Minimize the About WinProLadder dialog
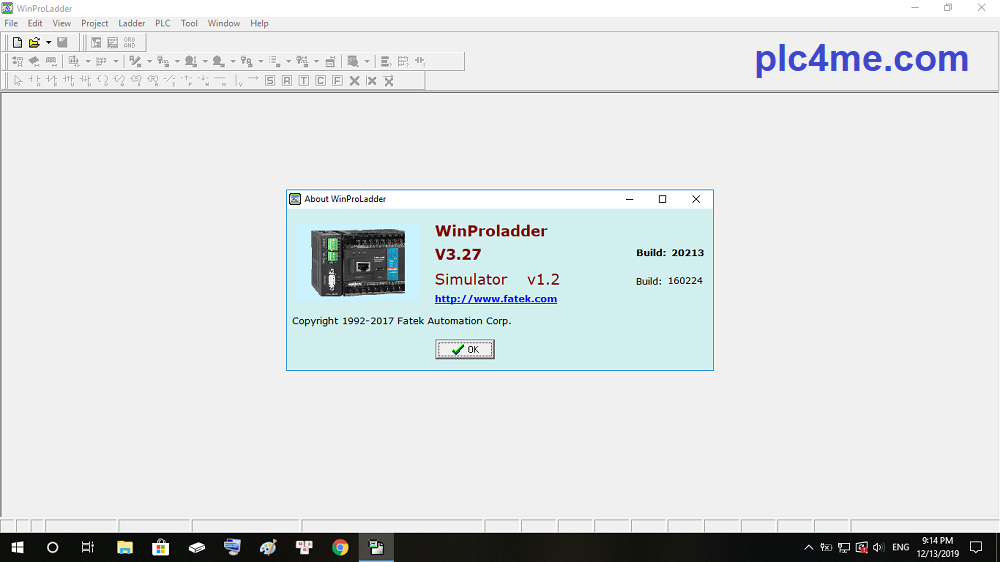 point(629,199)
